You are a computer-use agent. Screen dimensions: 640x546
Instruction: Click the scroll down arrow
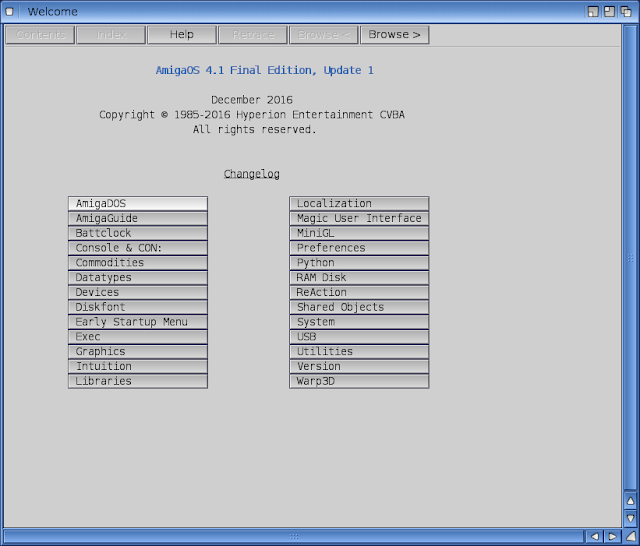pos(630,519)
